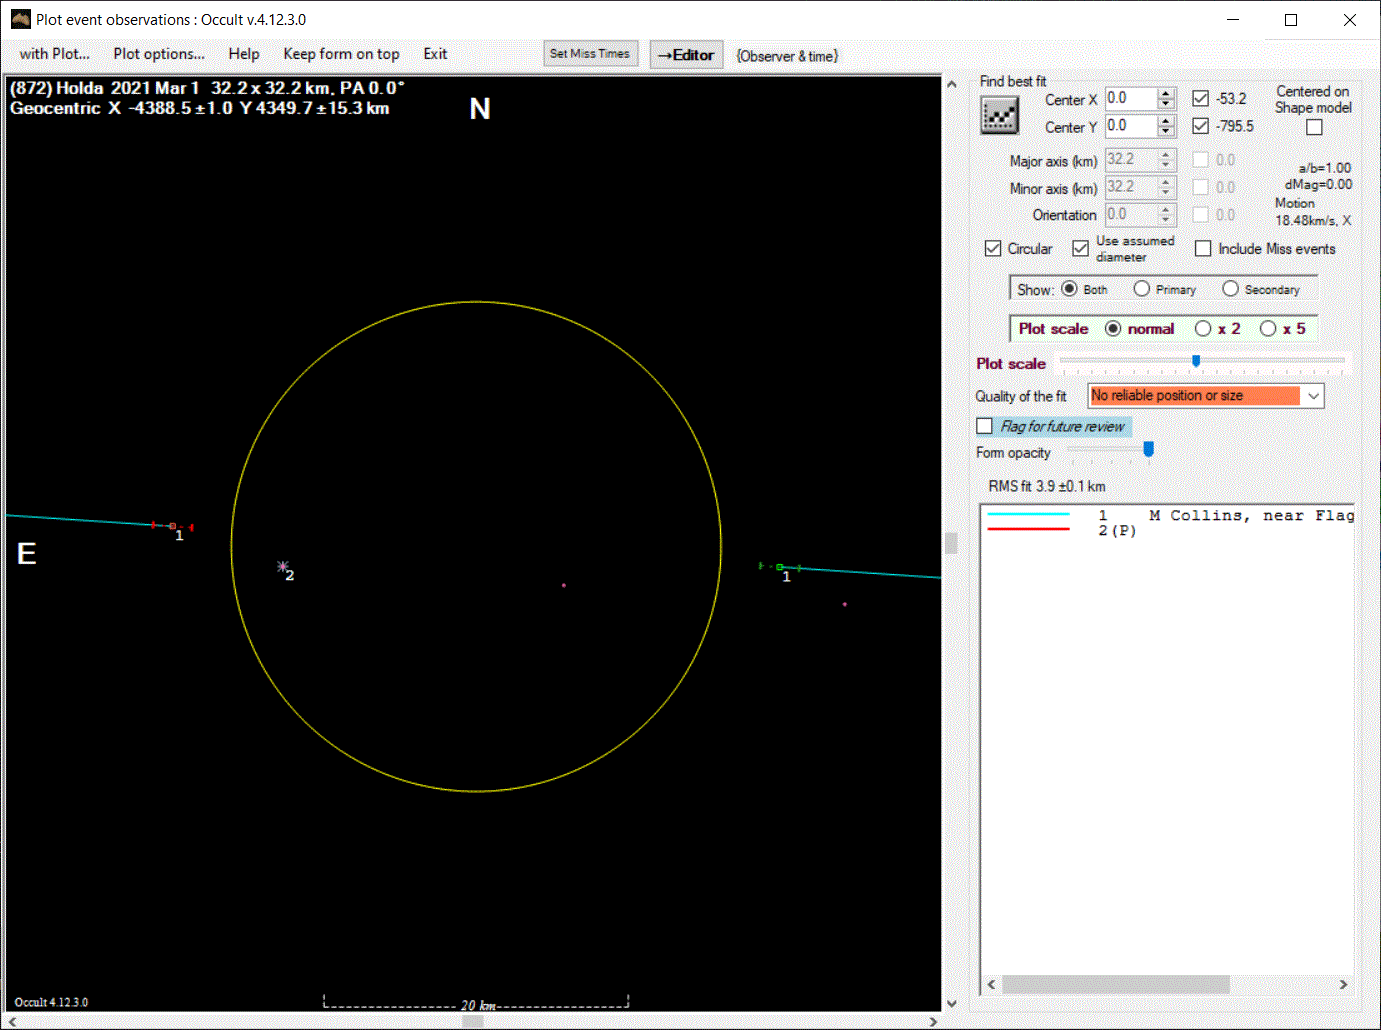Toggle the Use assumed diameter checkbox
1381x1030 pixels.
[x=1080, y=248]
